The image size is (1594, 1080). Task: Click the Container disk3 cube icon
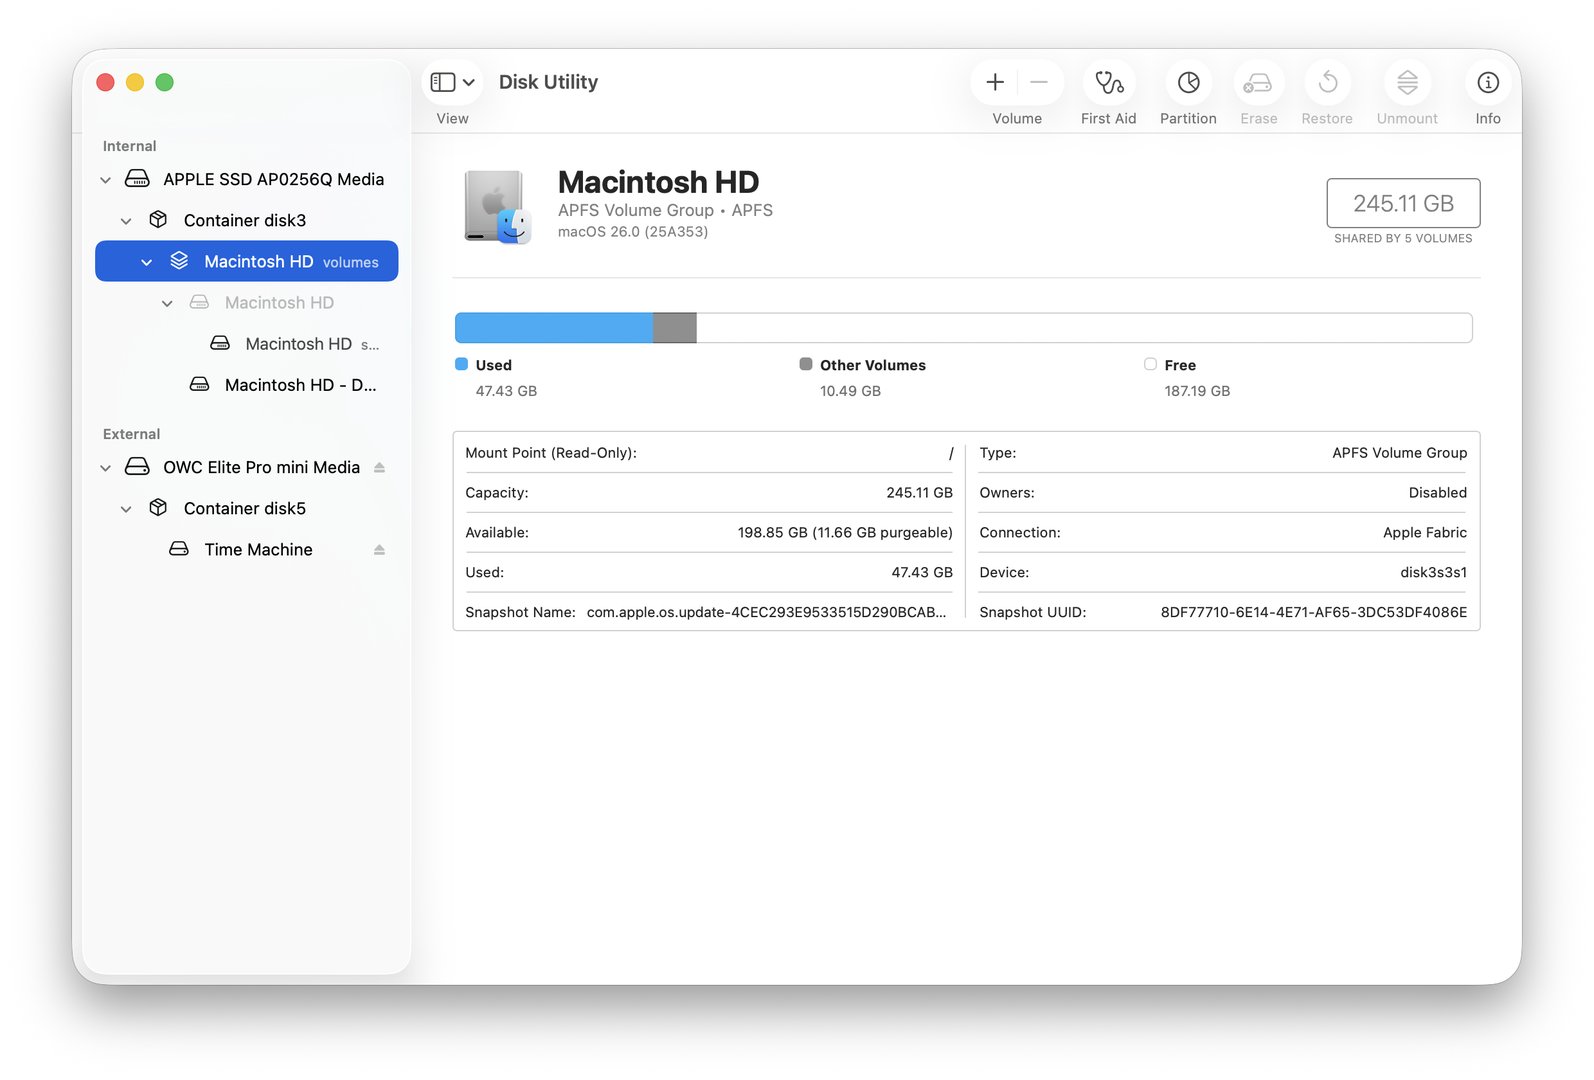click(158, 220)
